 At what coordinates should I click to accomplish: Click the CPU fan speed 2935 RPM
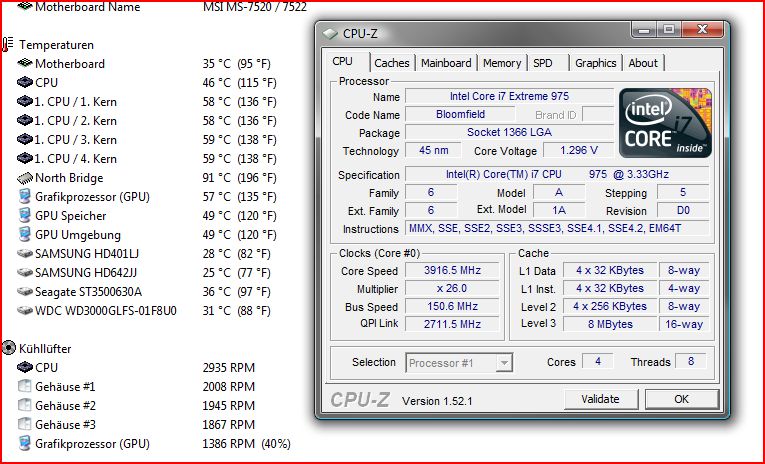click(x=229, y=367)
